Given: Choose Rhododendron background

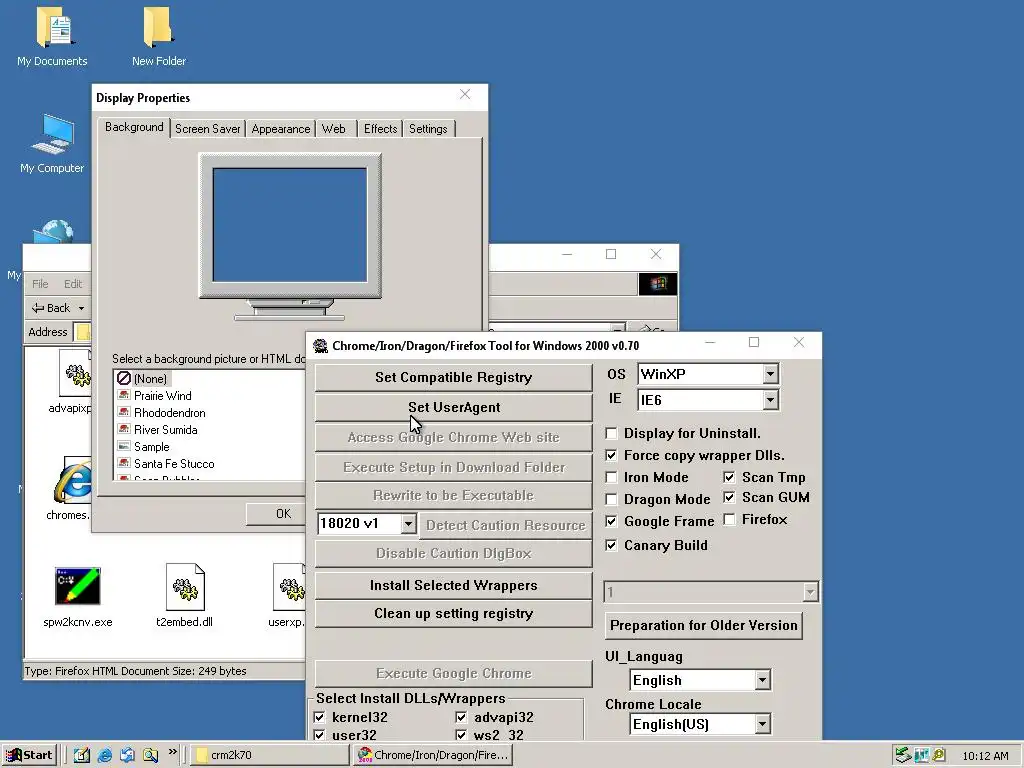Looking at the screenshot, I should (x=169, y=413).
